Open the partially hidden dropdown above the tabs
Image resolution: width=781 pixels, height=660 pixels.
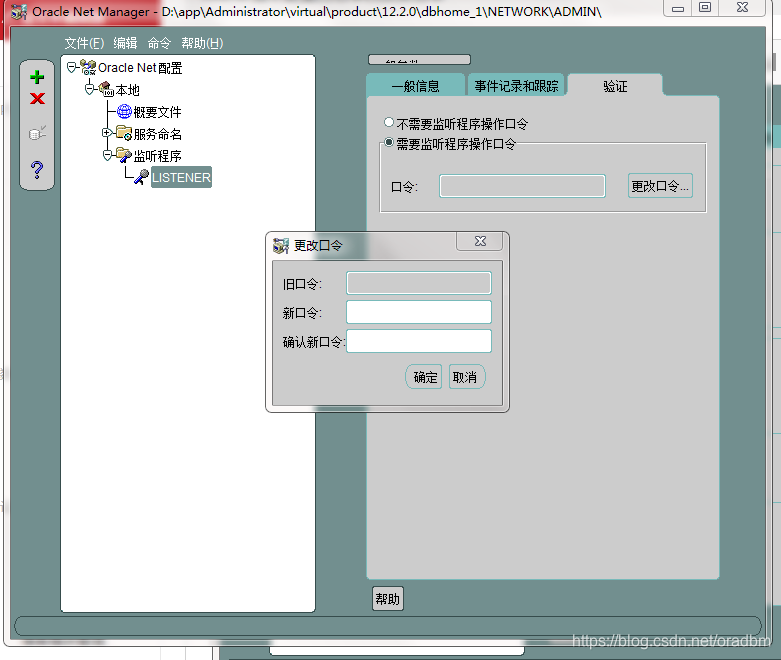click(419, 60)
